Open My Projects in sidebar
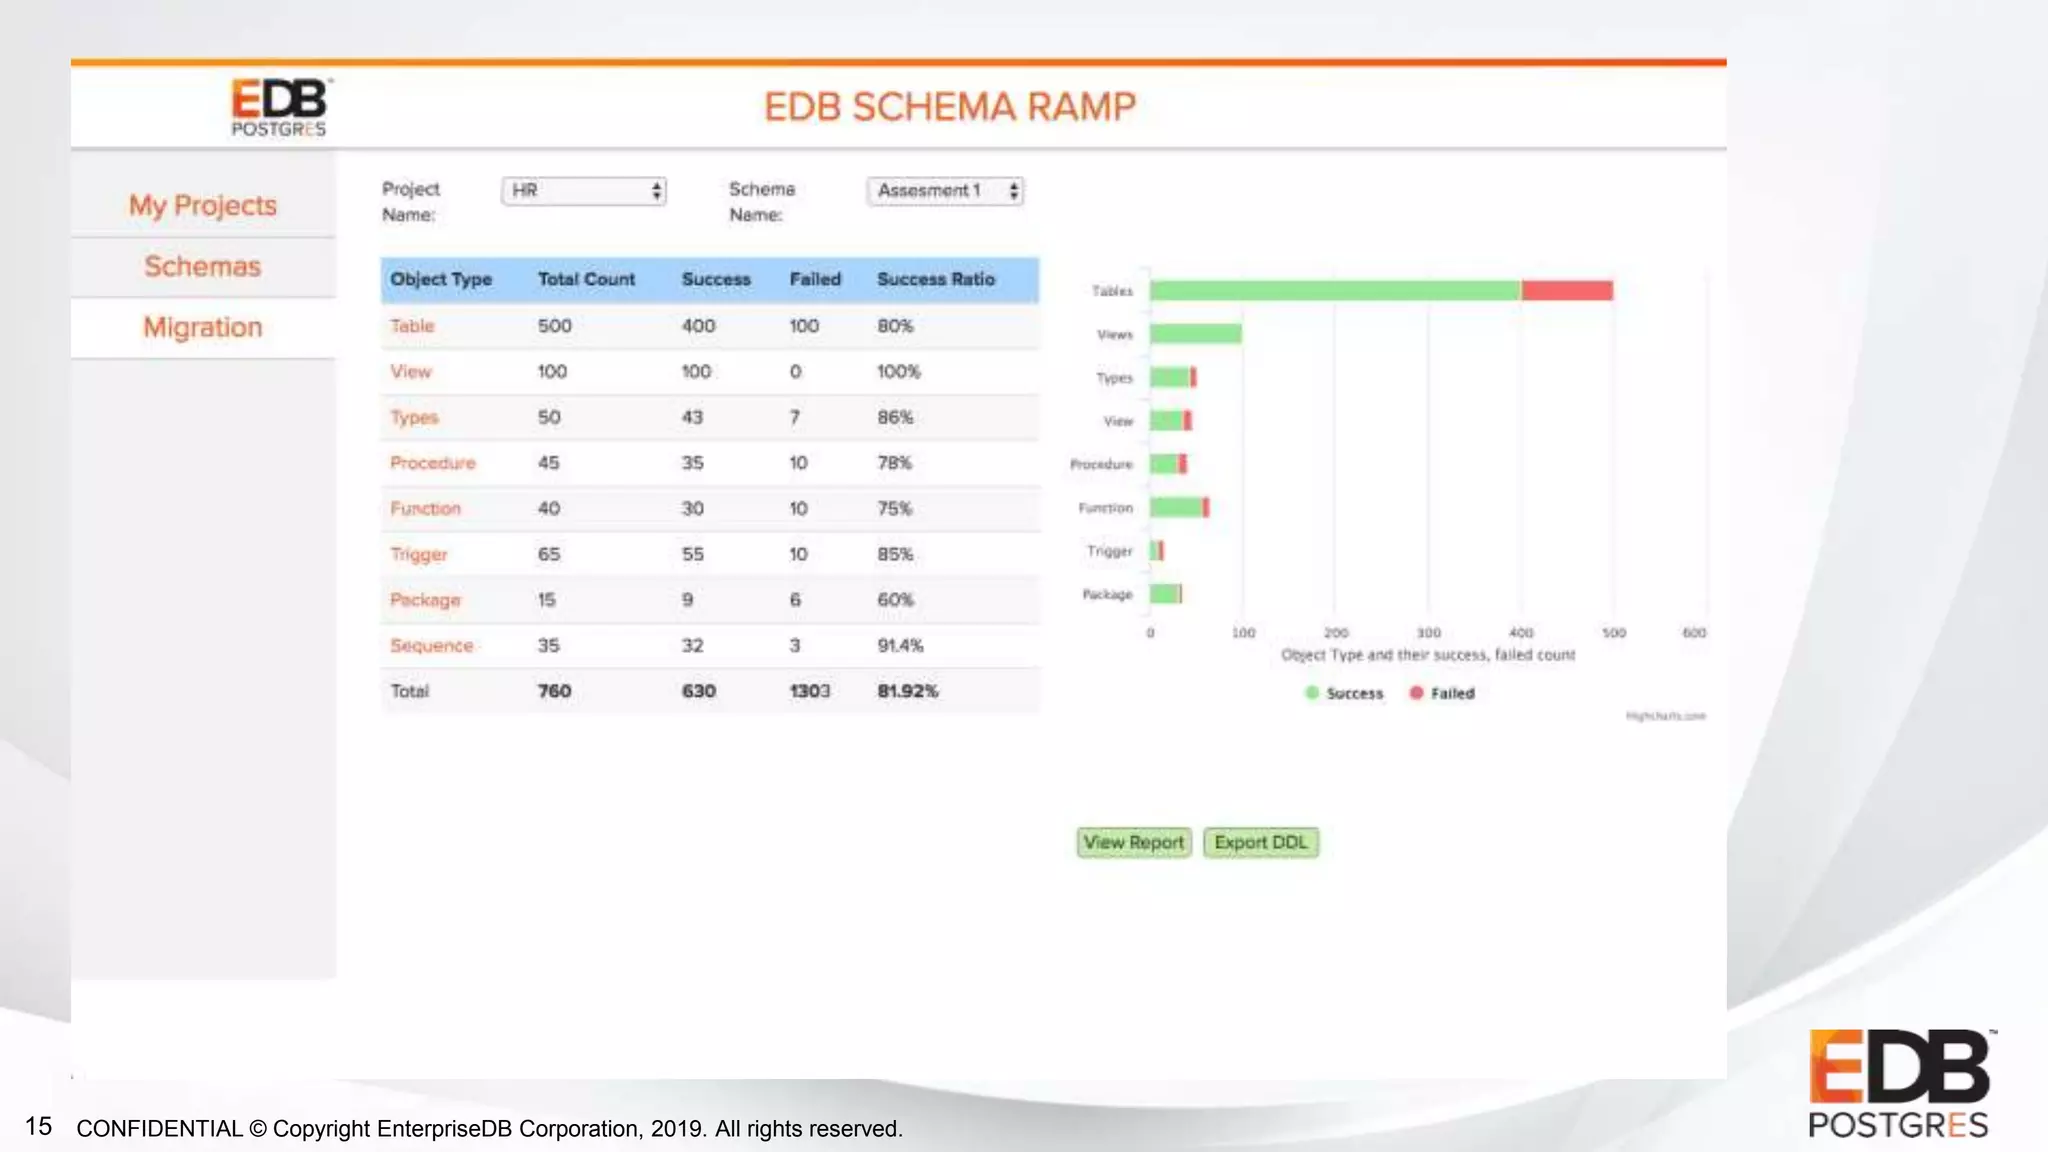Screen dimensions: 2048x1152 point(203,205)
